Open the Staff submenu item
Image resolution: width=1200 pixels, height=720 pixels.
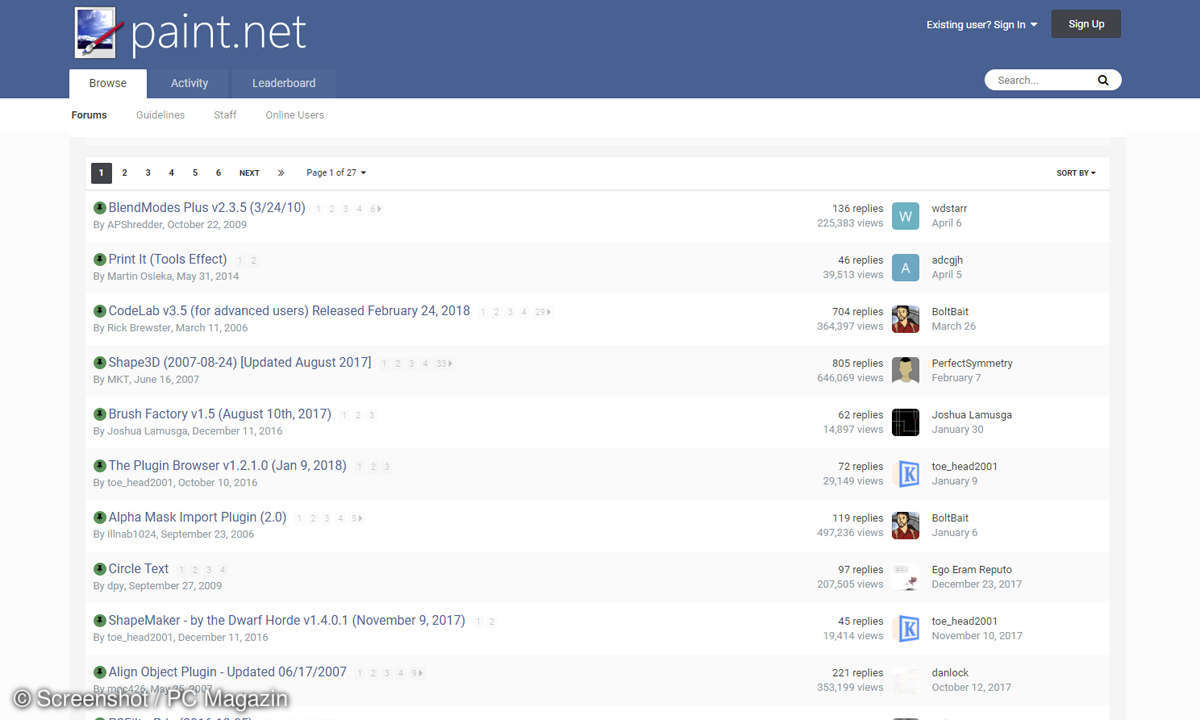pos(225,115)
